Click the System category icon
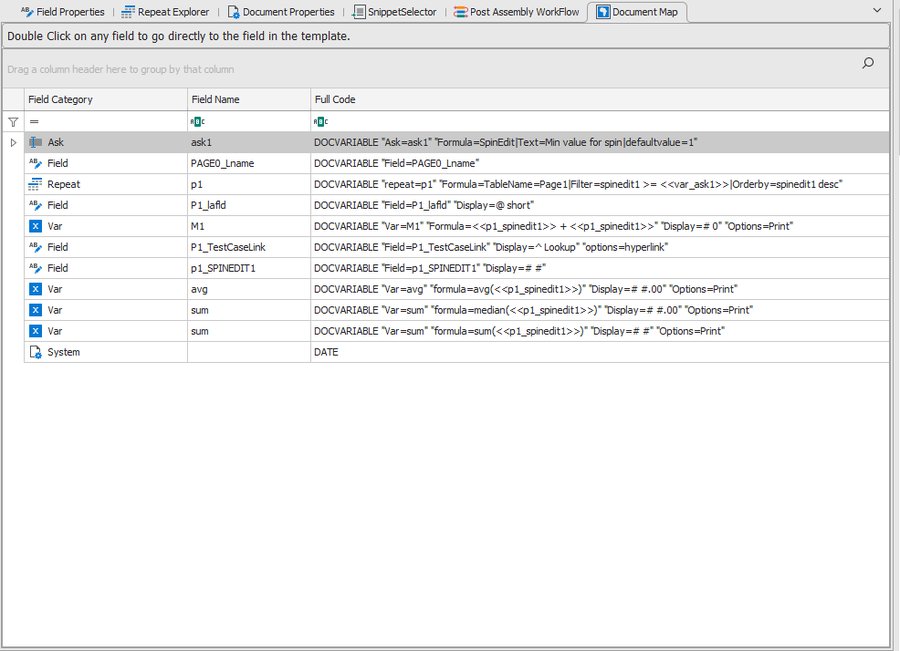The height and width of the screenshot is (651, 900). pos(36,352)
